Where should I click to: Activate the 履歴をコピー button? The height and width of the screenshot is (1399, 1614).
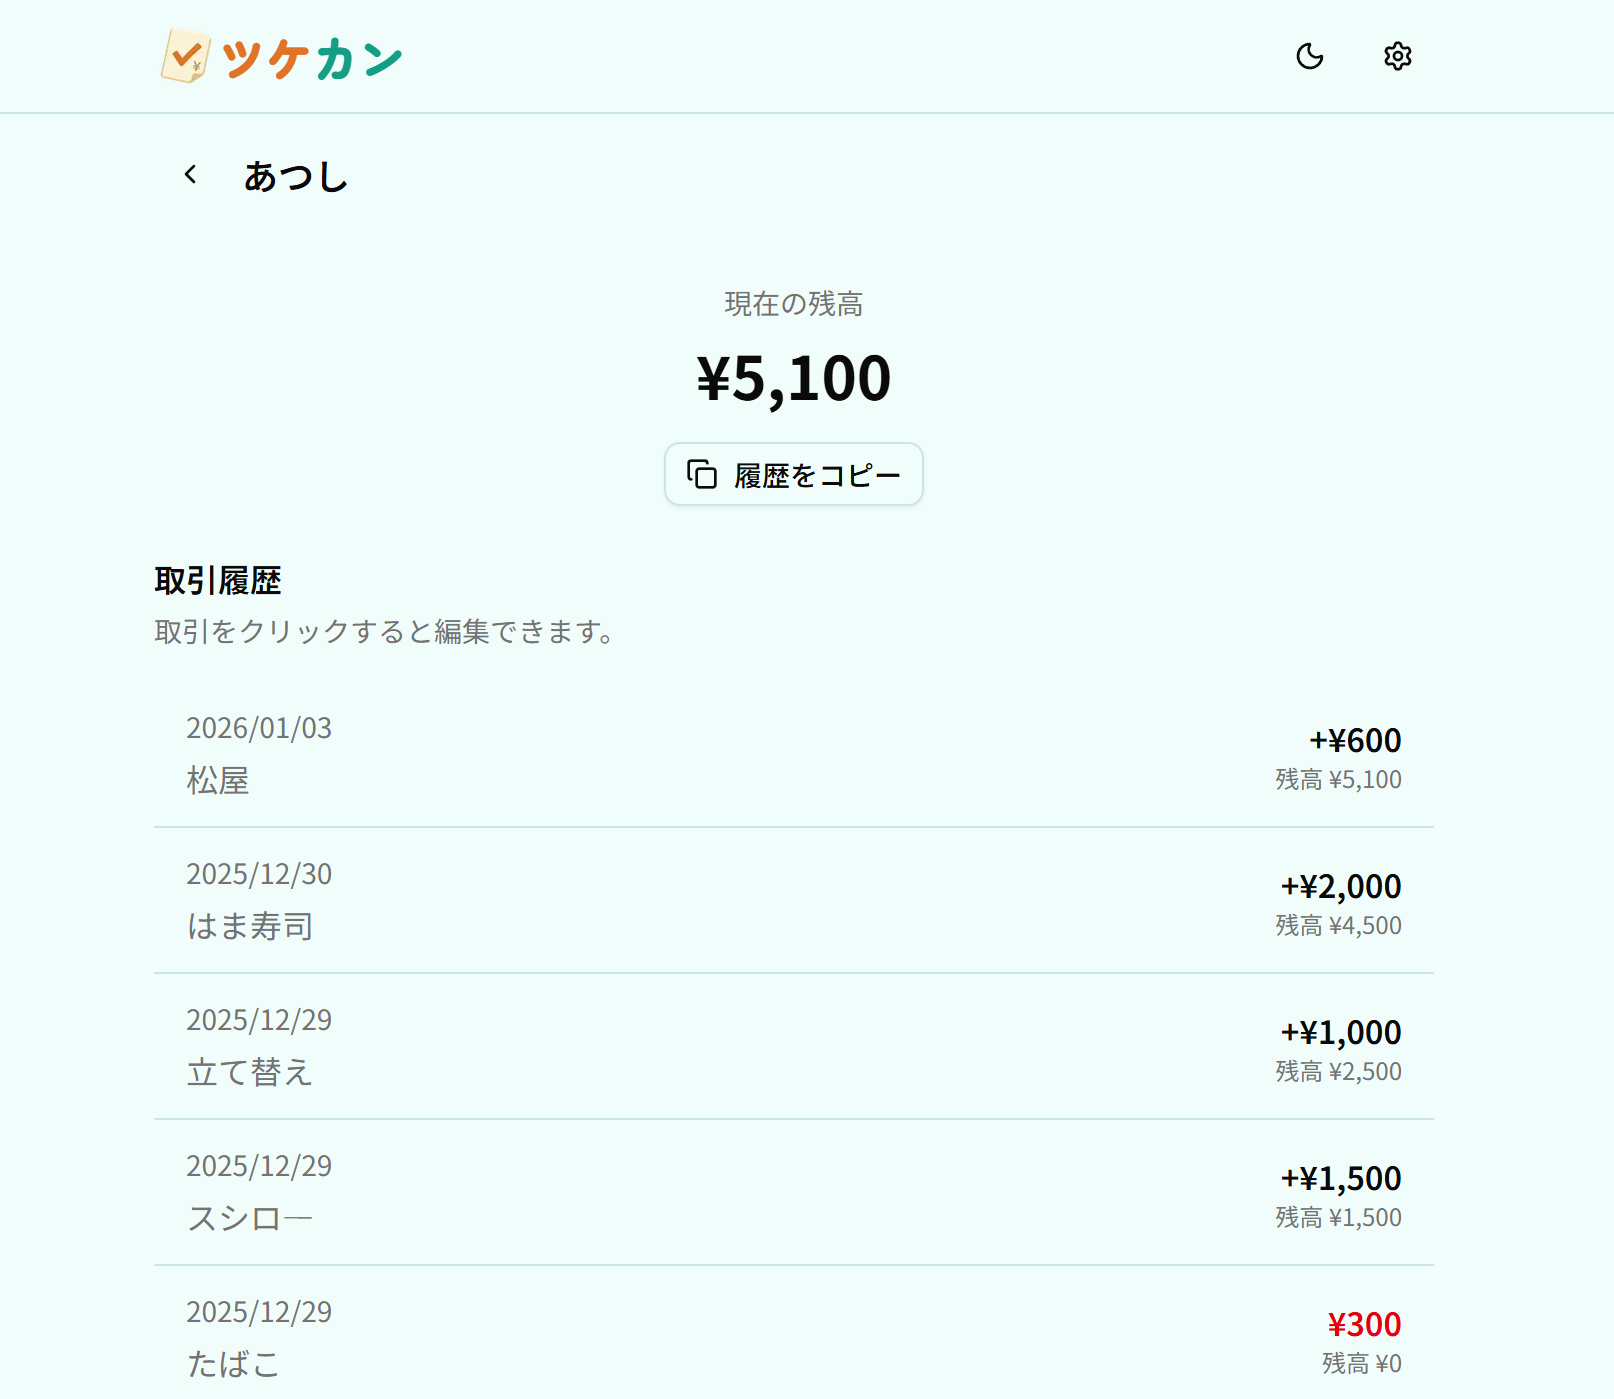click(793, 474)
